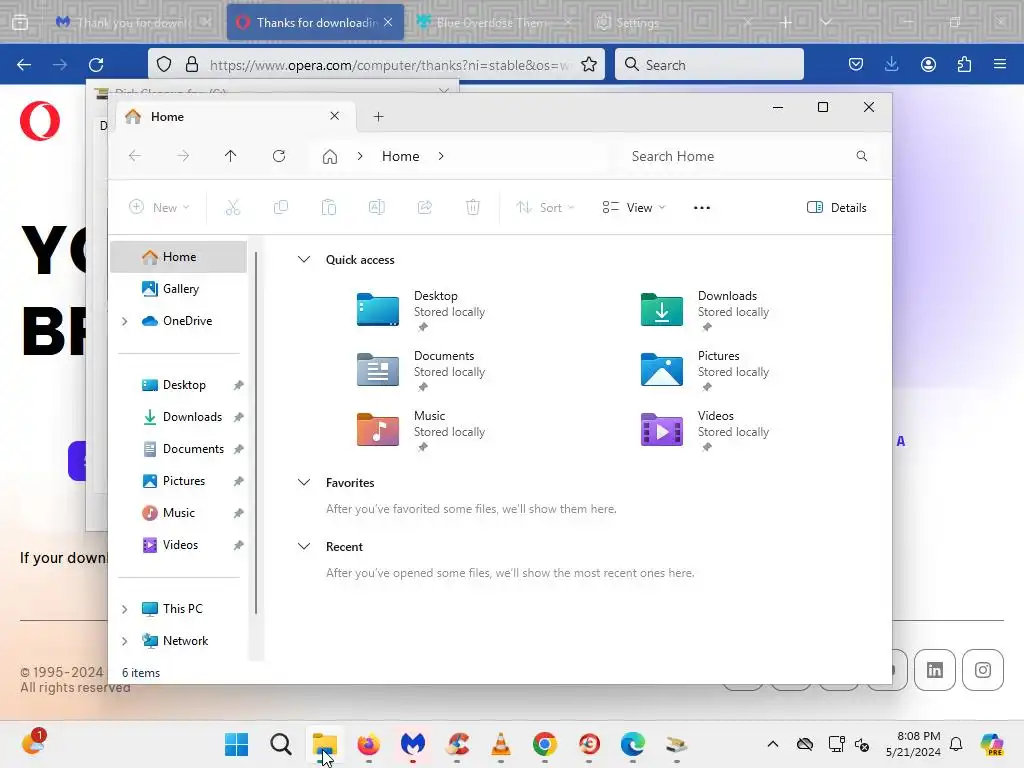Click the Rename icon in Explorer toolbar
1024x768 pixels.
377,208
